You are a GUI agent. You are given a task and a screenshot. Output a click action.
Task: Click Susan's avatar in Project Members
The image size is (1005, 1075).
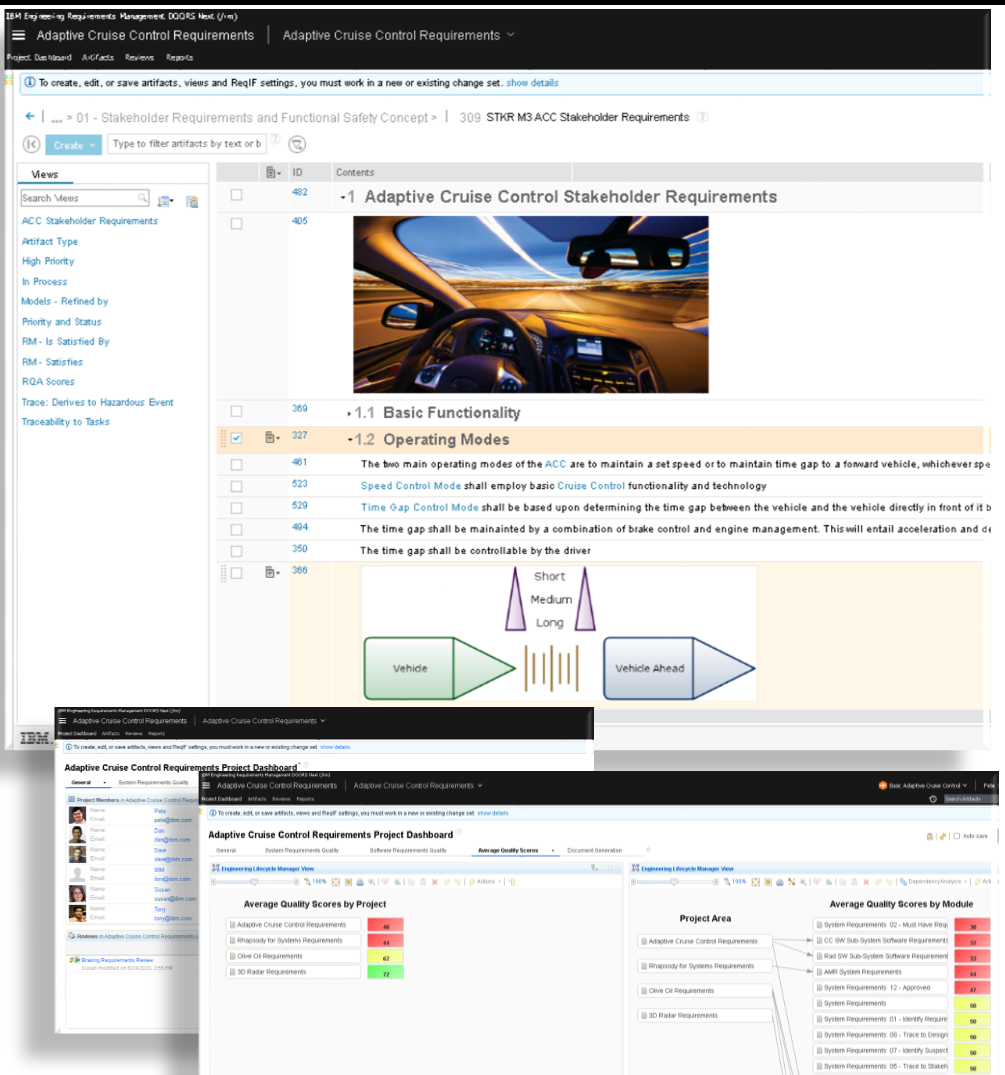pyautogui.click(x=77, y=894)
